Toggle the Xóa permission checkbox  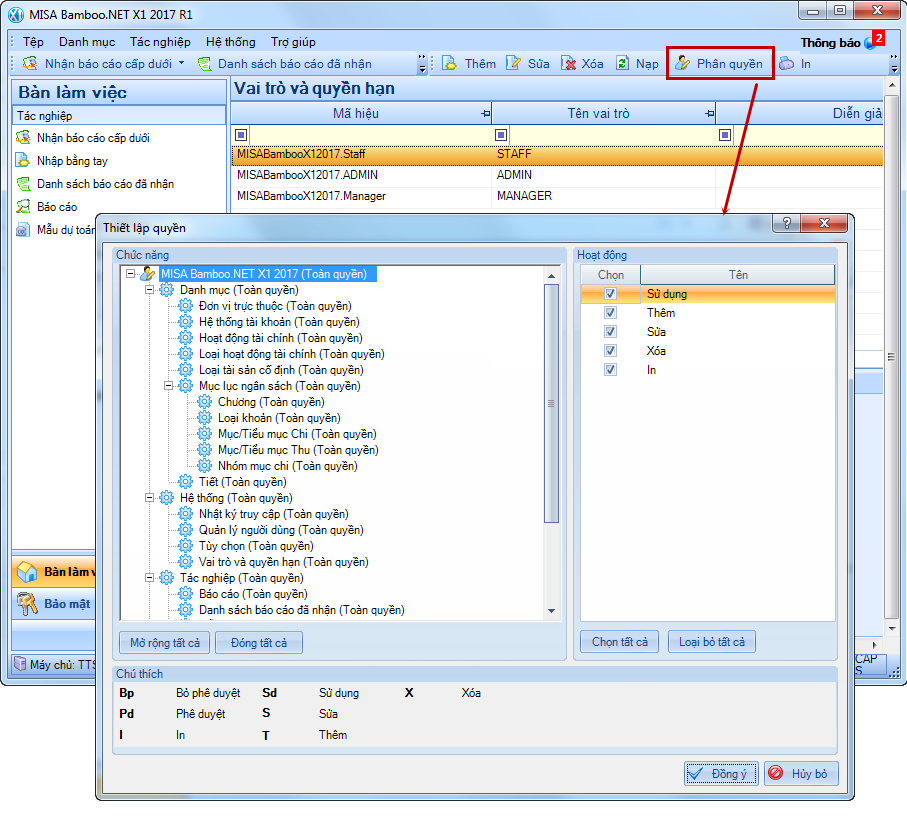coord(610,351)
